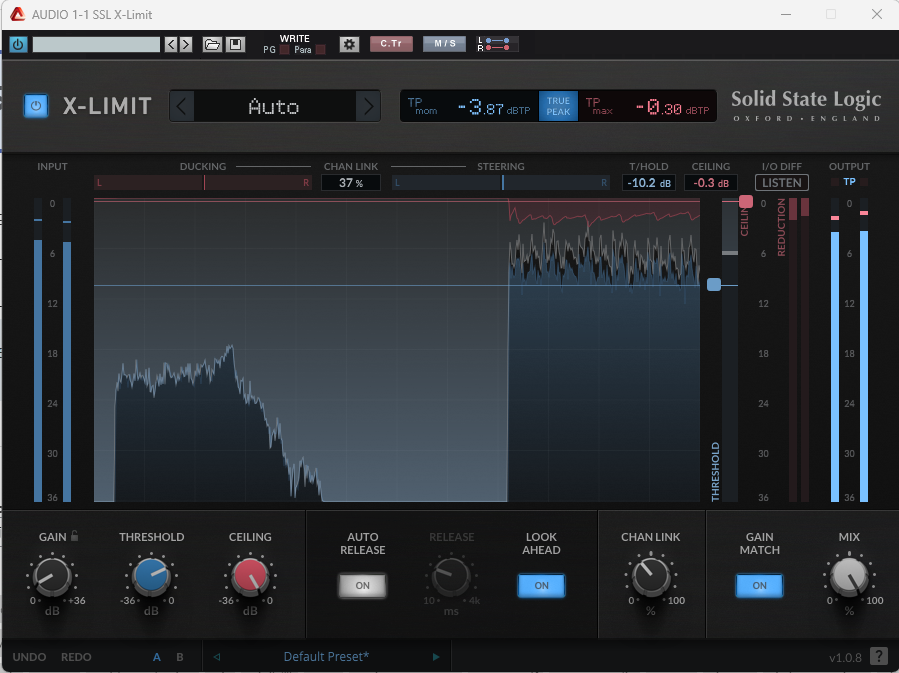Click the Chan Link knob
The image size is (899, 673).
click(x=651, y=576)
